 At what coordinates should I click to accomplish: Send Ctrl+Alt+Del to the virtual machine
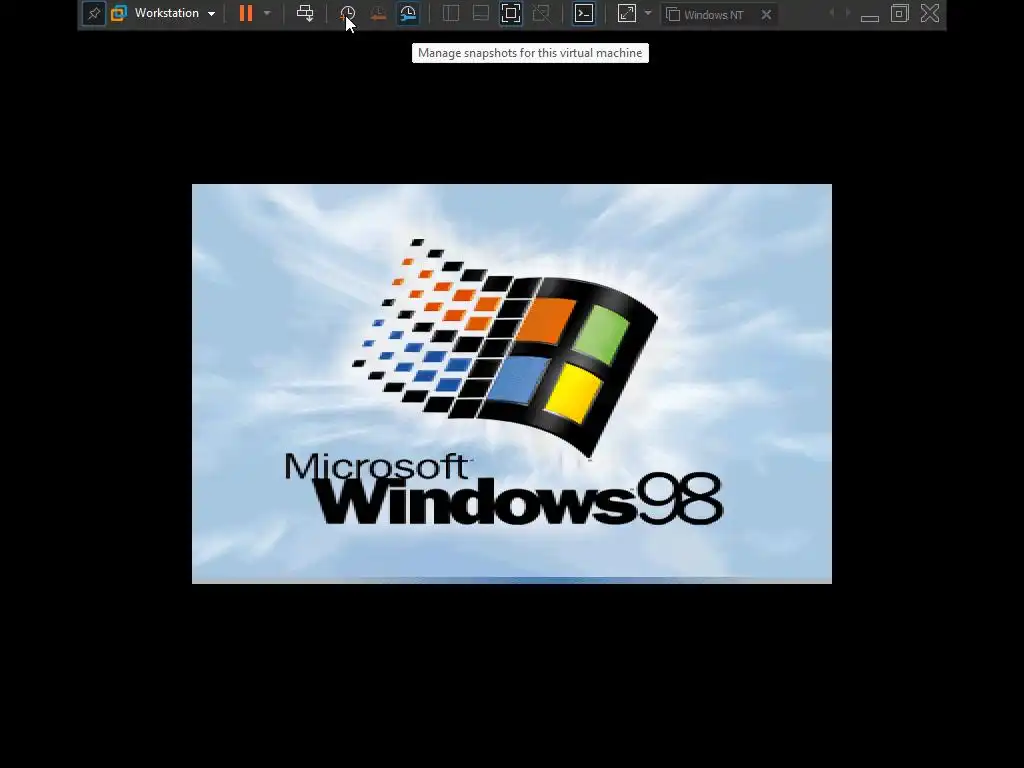(x=305, y=13)
